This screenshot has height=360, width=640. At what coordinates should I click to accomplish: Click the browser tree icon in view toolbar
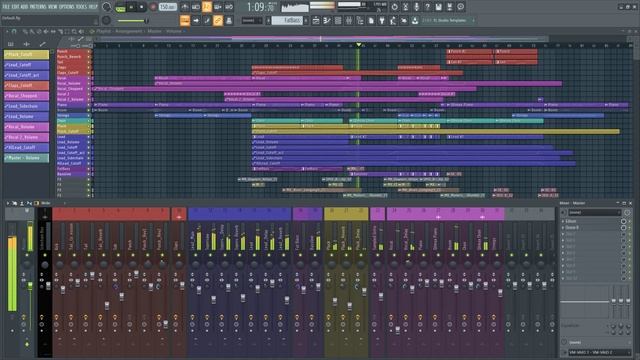point(360,20)
